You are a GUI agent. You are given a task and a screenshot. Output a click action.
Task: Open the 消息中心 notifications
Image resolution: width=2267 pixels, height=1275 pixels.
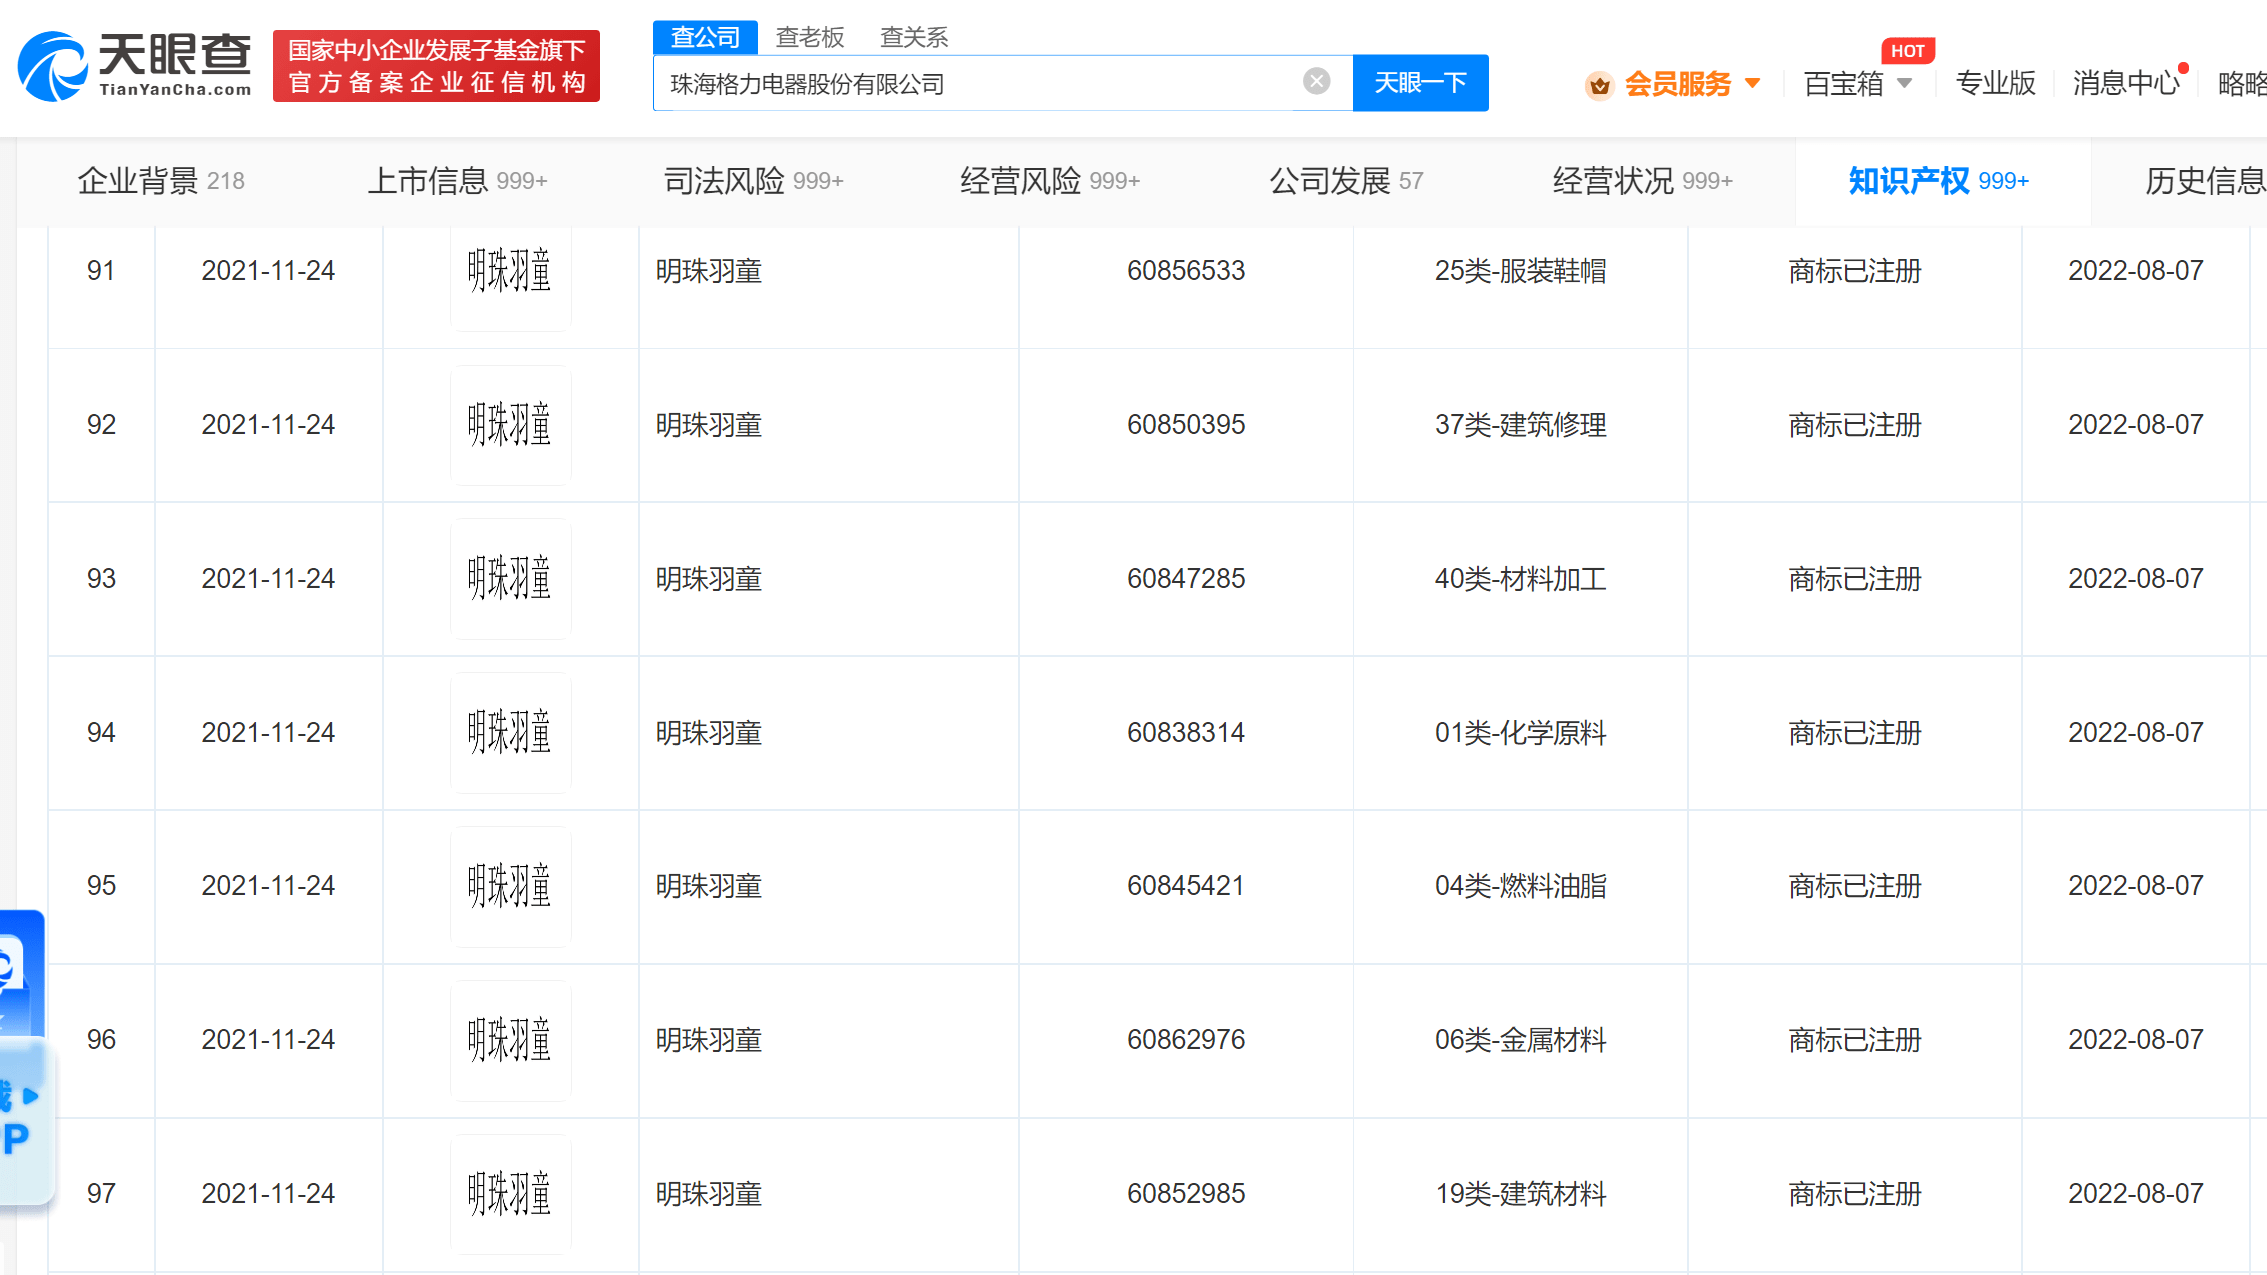coord(2125,83)
